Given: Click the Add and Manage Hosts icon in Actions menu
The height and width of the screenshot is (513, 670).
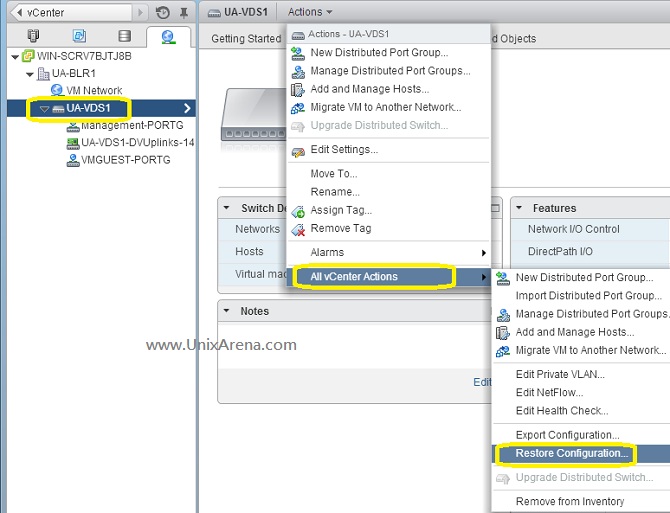Looking at the screenshot, I should pyautogui.click(x=298, y=90).
